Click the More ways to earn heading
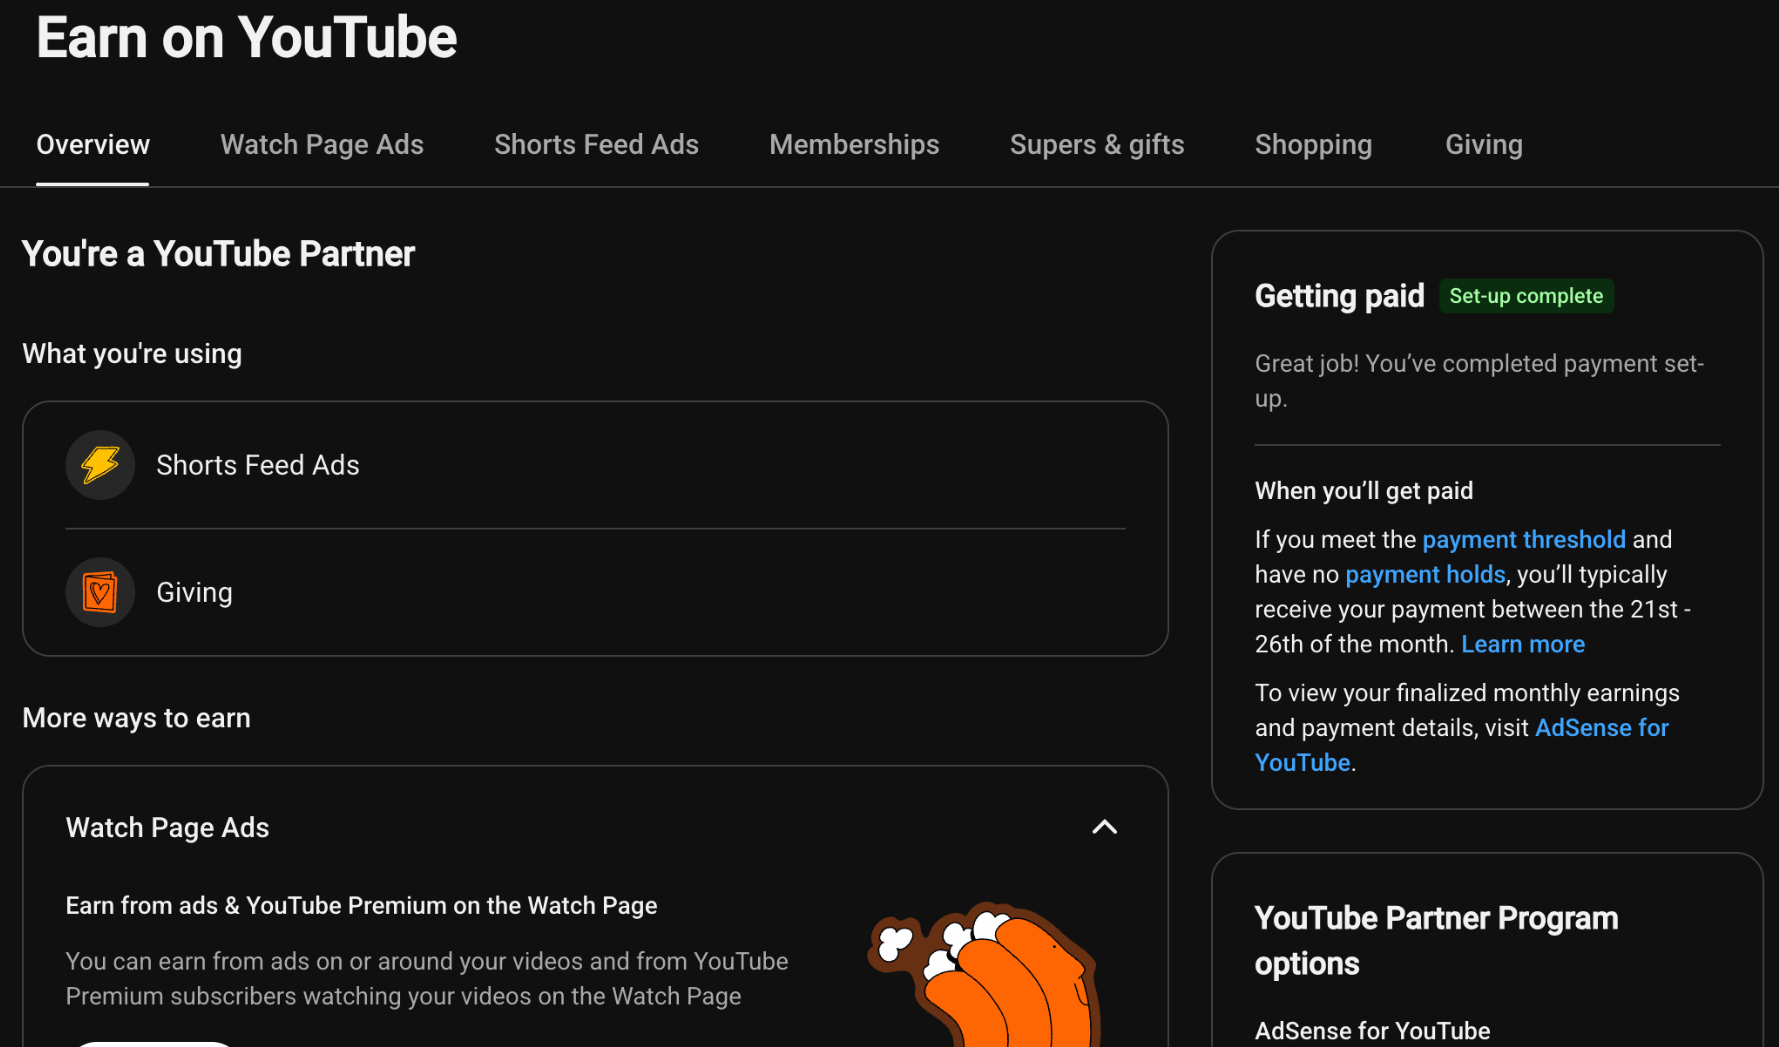 136,718
